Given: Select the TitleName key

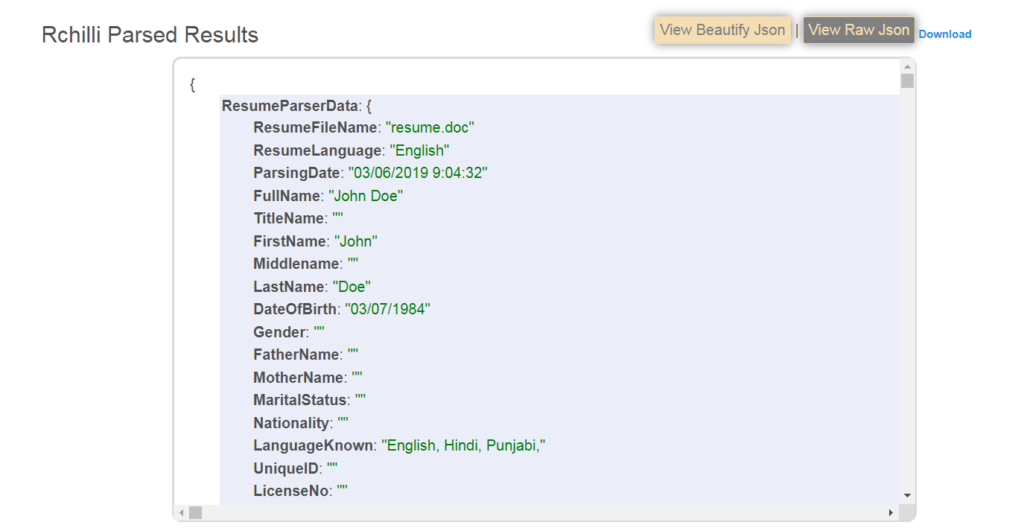Looking at the screenshot, I should (289, 218).
